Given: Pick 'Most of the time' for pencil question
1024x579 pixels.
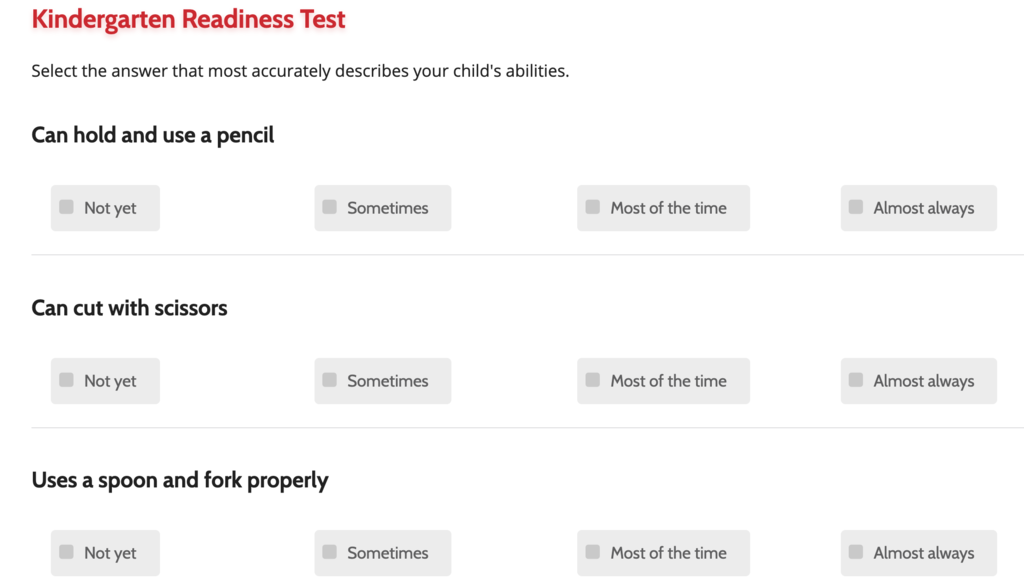Looking at the screenshot, I should click(663, 208).
